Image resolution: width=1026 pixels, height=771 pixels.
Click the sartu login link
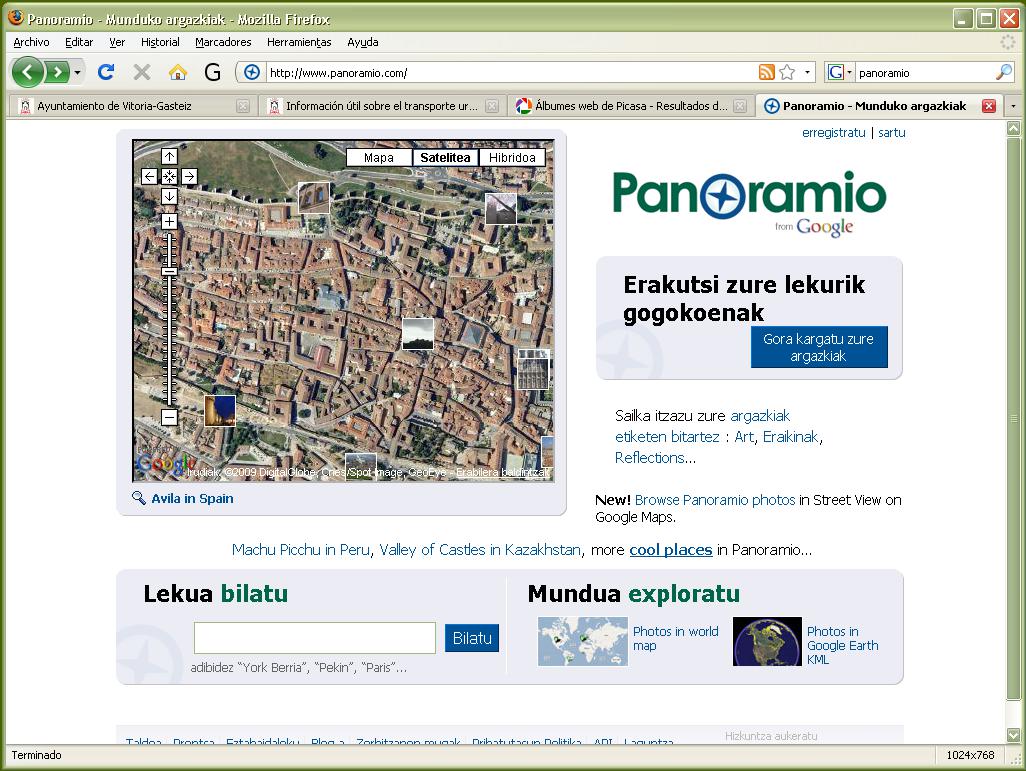tap(891, 132)
